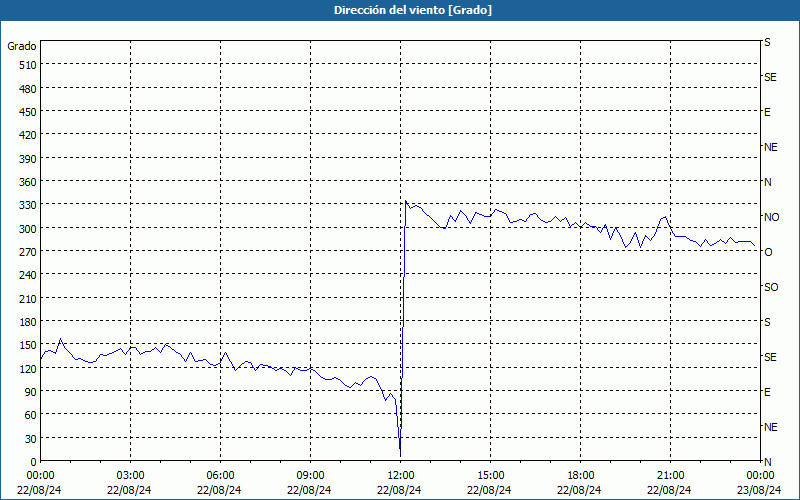Pick the 21:00 time axis label
The image size is (800, 500).
click(x=670, y=476)
